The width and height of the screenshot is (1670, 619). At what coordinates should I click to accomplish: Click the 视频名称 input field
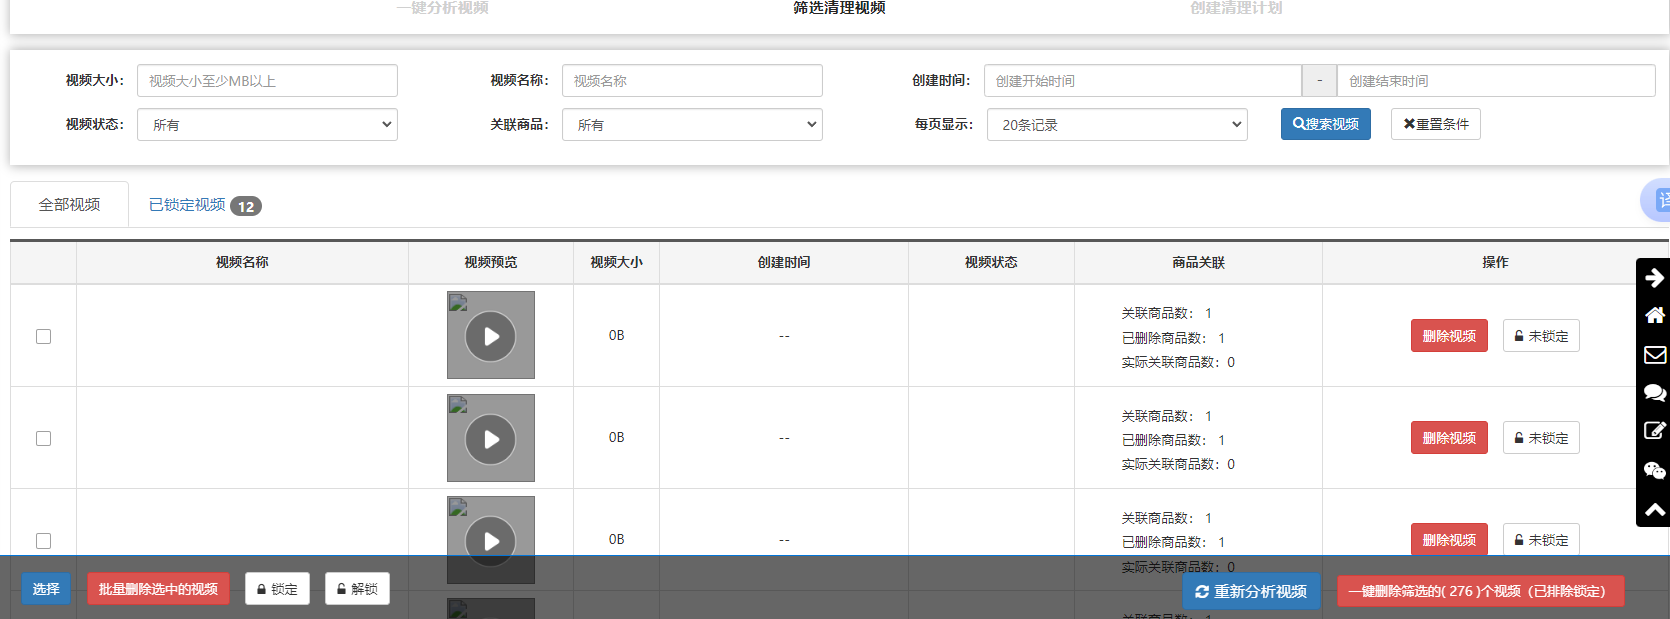point(692,81)
